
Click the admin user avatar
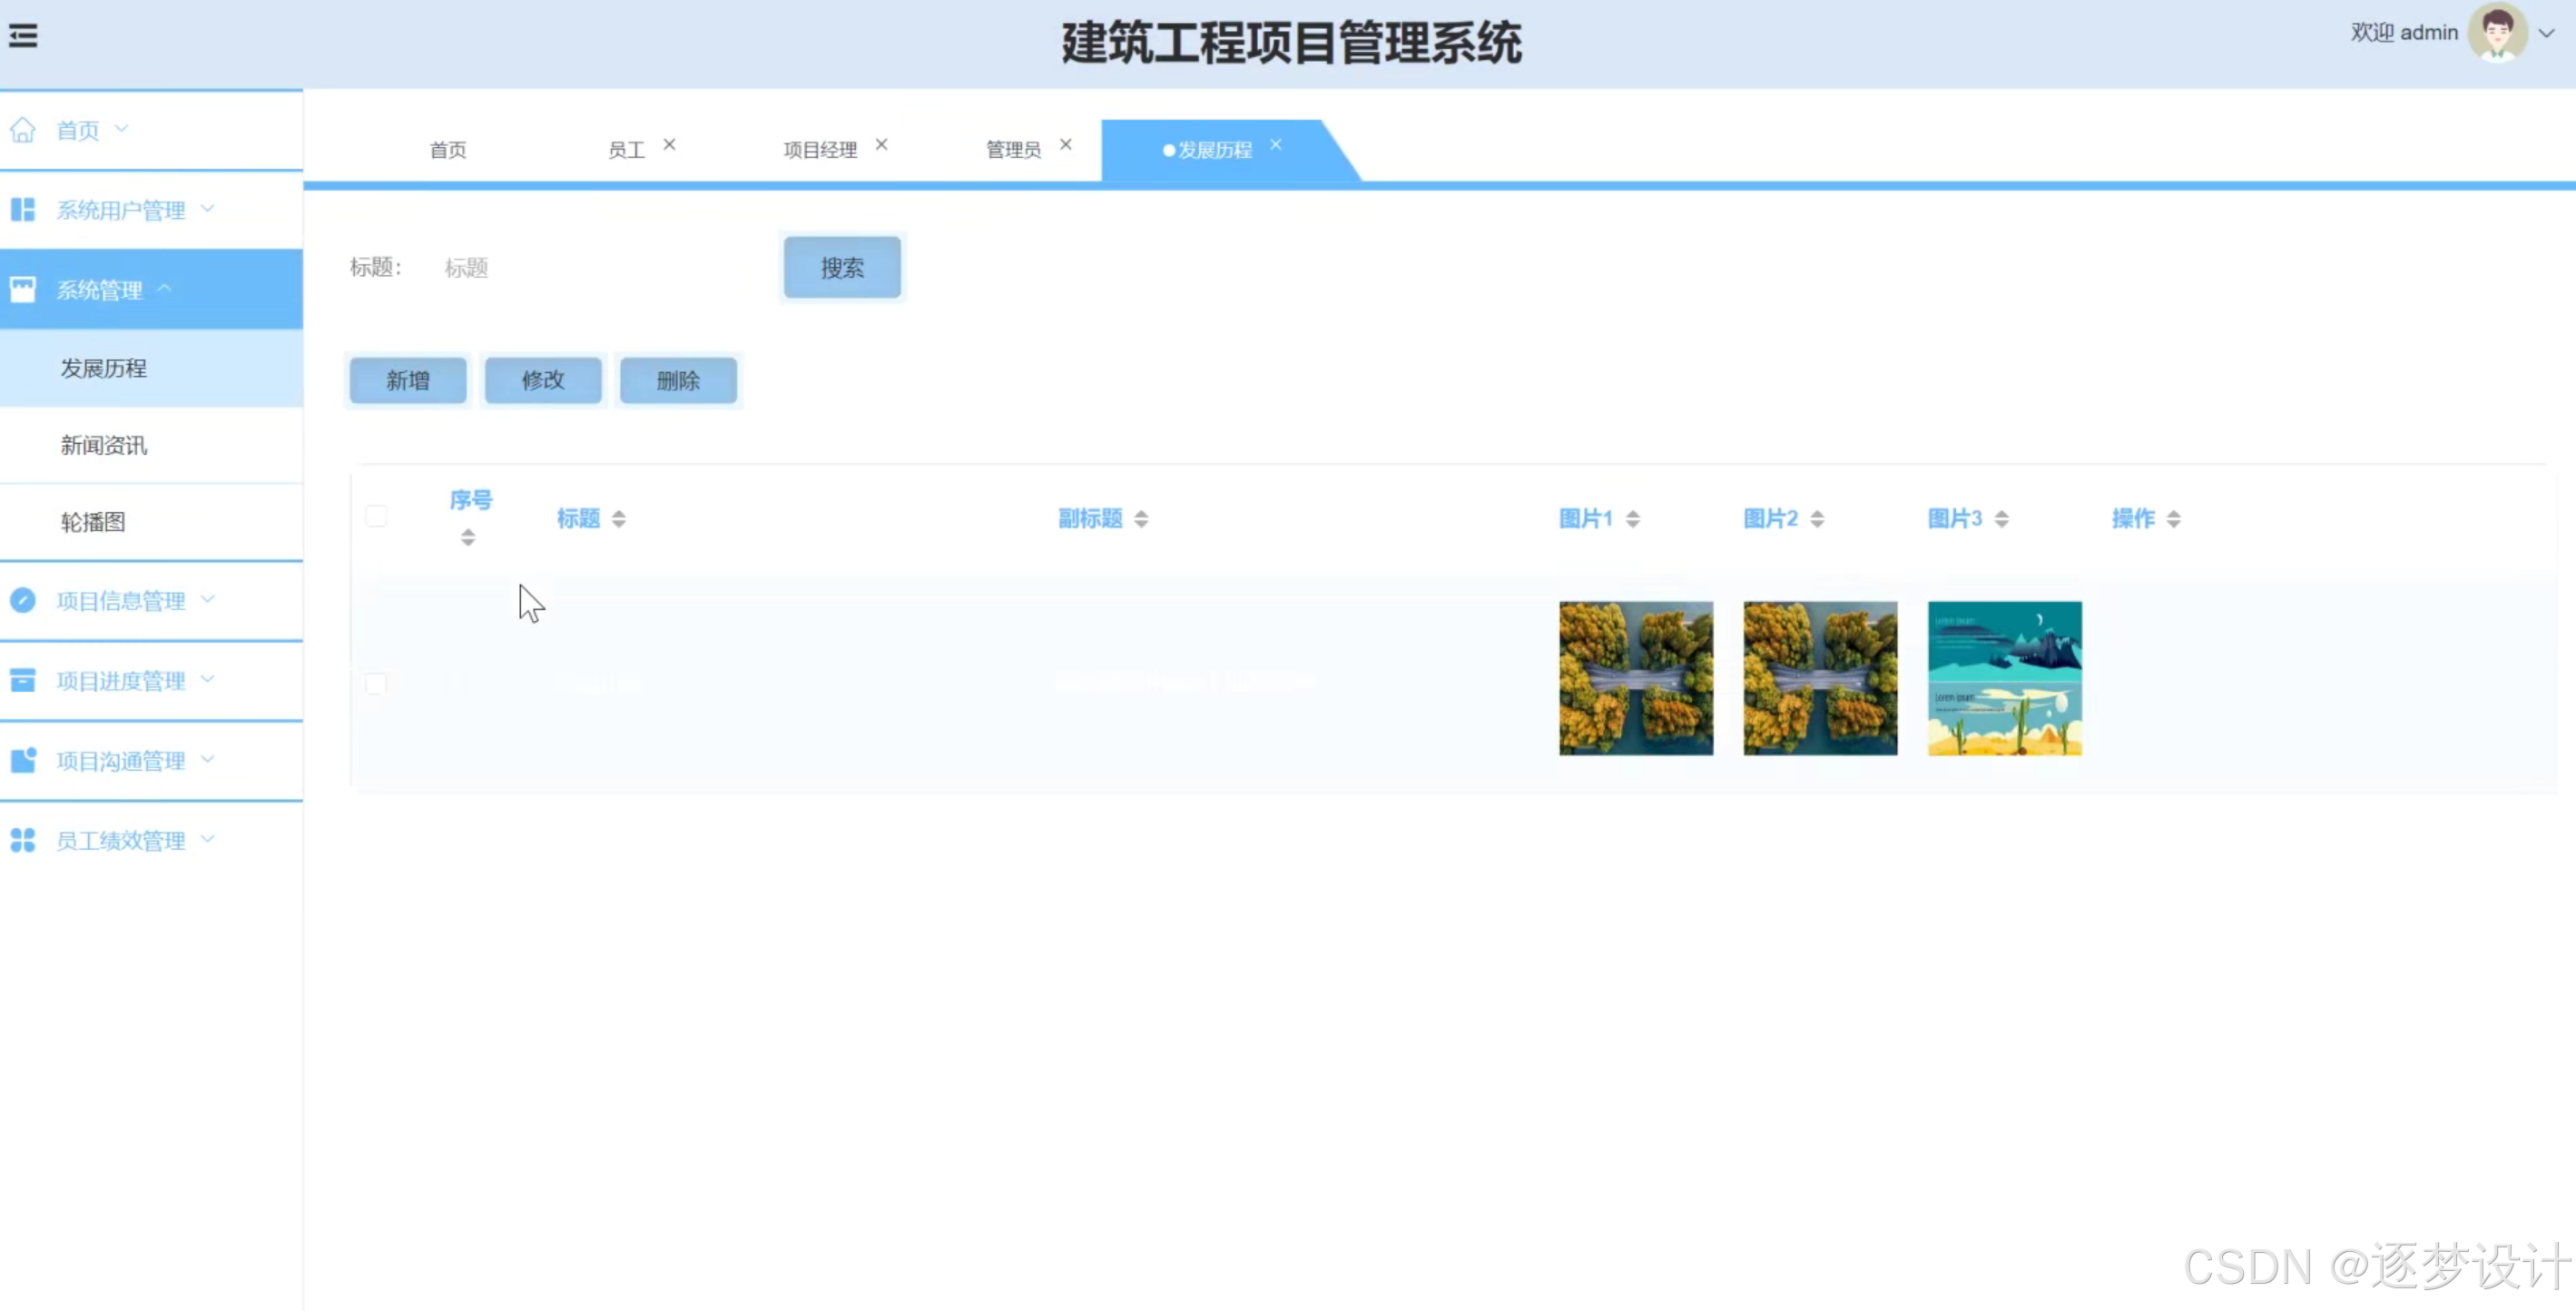coord(2496,33)
